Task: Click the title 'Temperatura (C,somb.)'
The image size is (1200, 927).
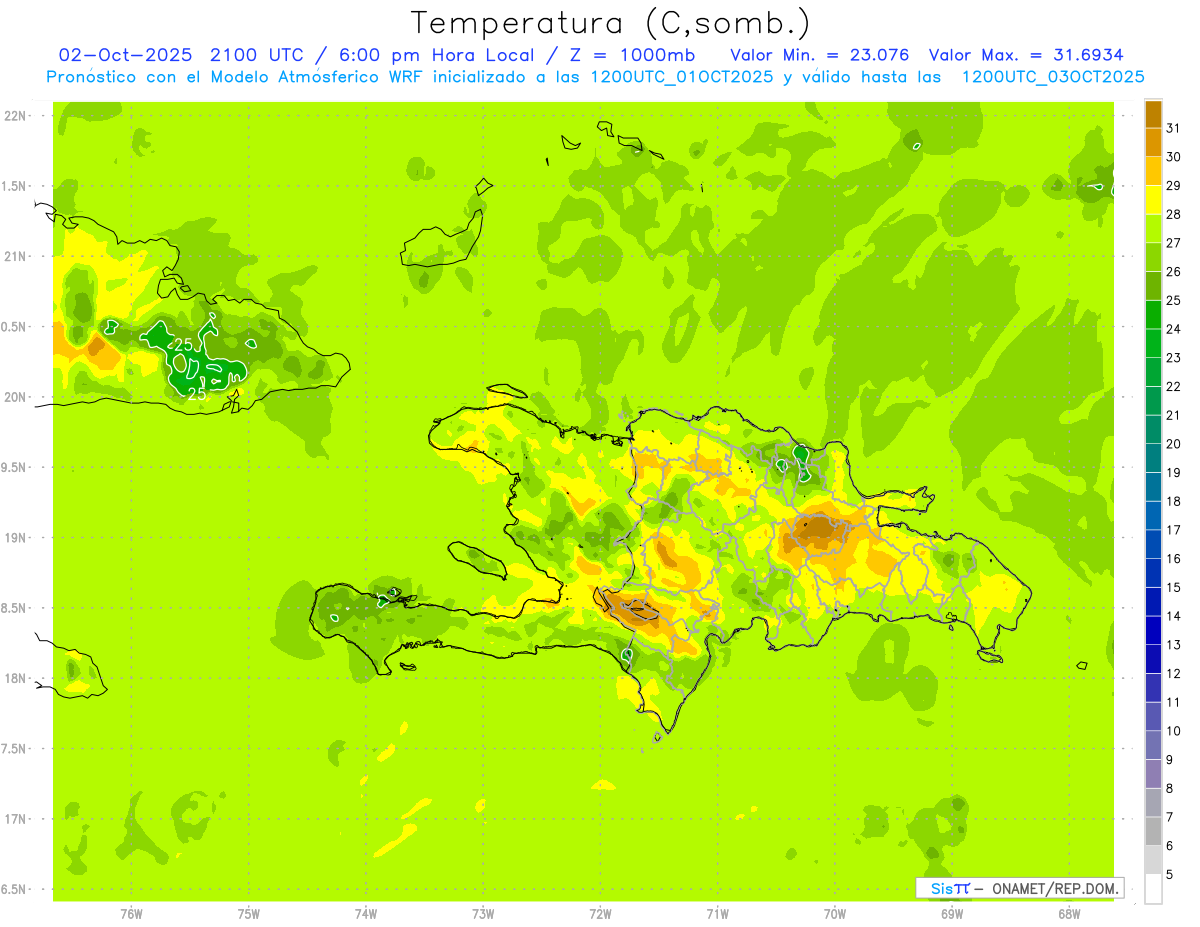Action: point(610,23)
